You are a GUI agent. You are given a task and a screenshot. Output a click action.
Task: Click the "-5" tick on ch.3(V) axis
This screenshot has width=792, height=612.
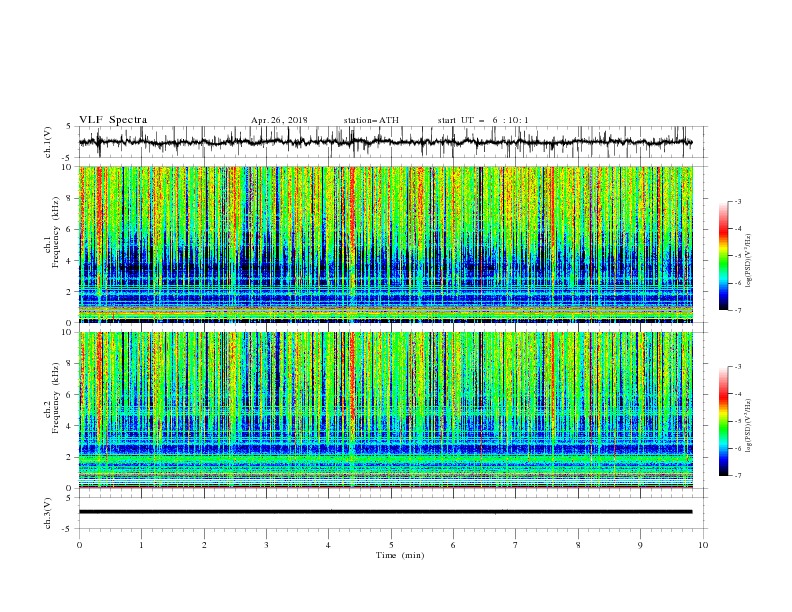click(67, 529)
